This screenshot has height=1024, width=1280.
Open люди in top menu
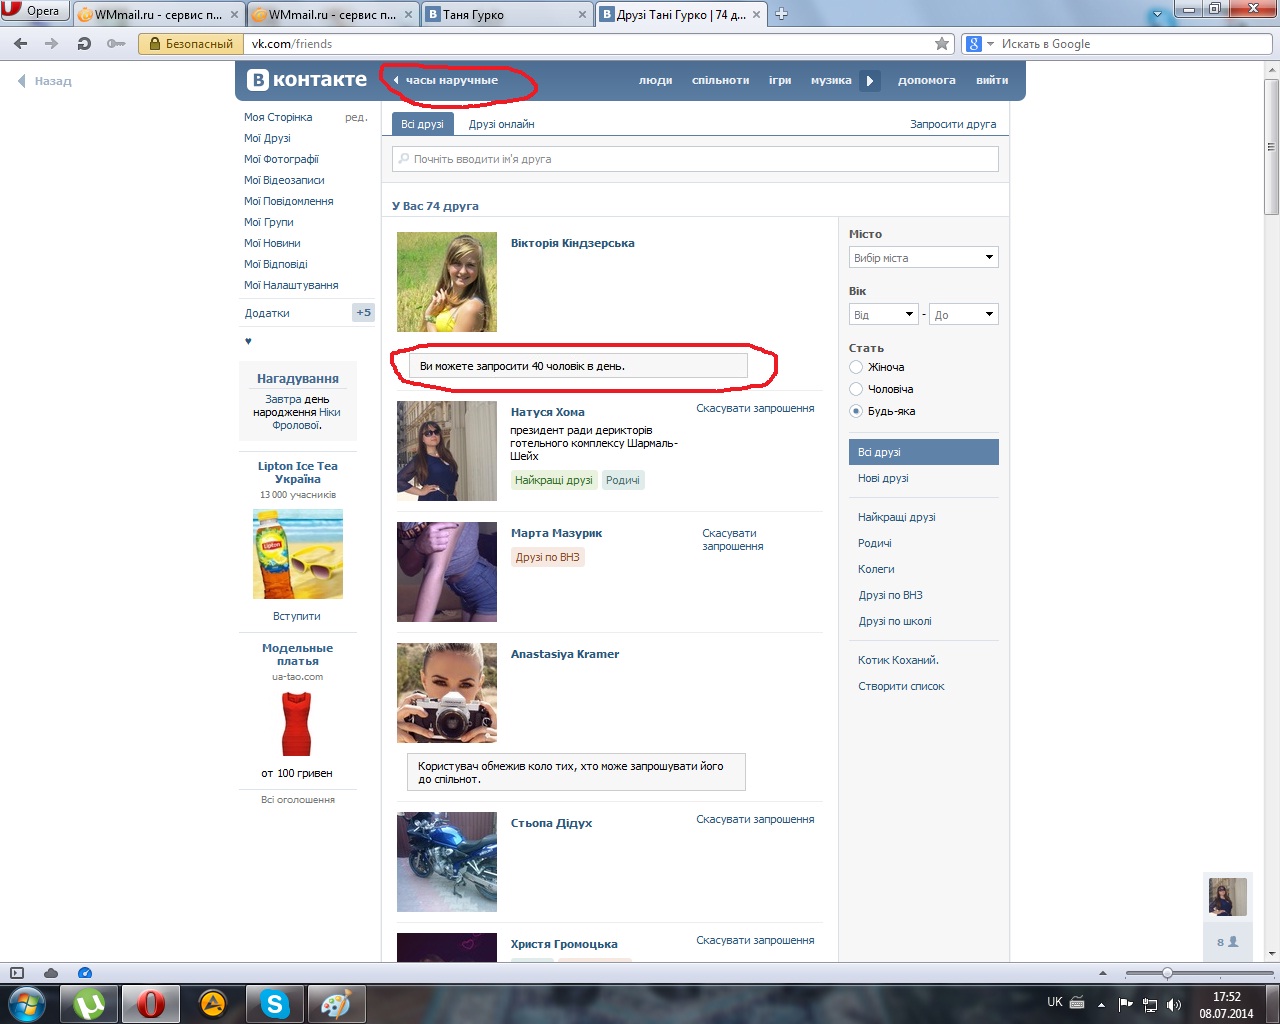[656, 80]
